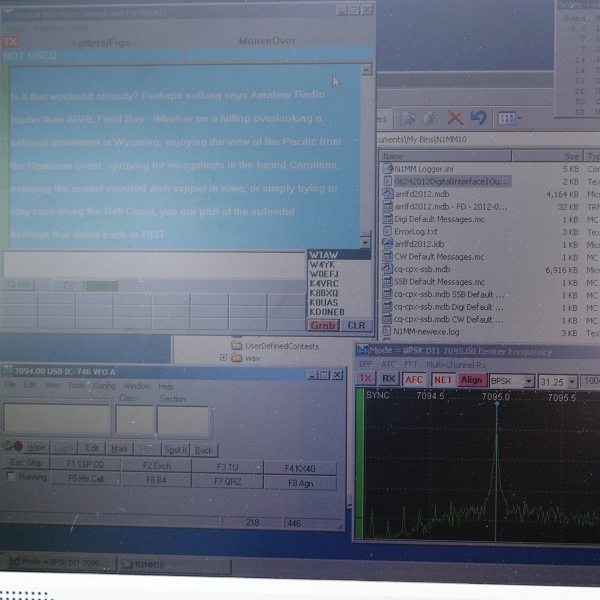Toggle the NET button in BPSK window
Screen dimensions: 600x600
tap(443, 380)
